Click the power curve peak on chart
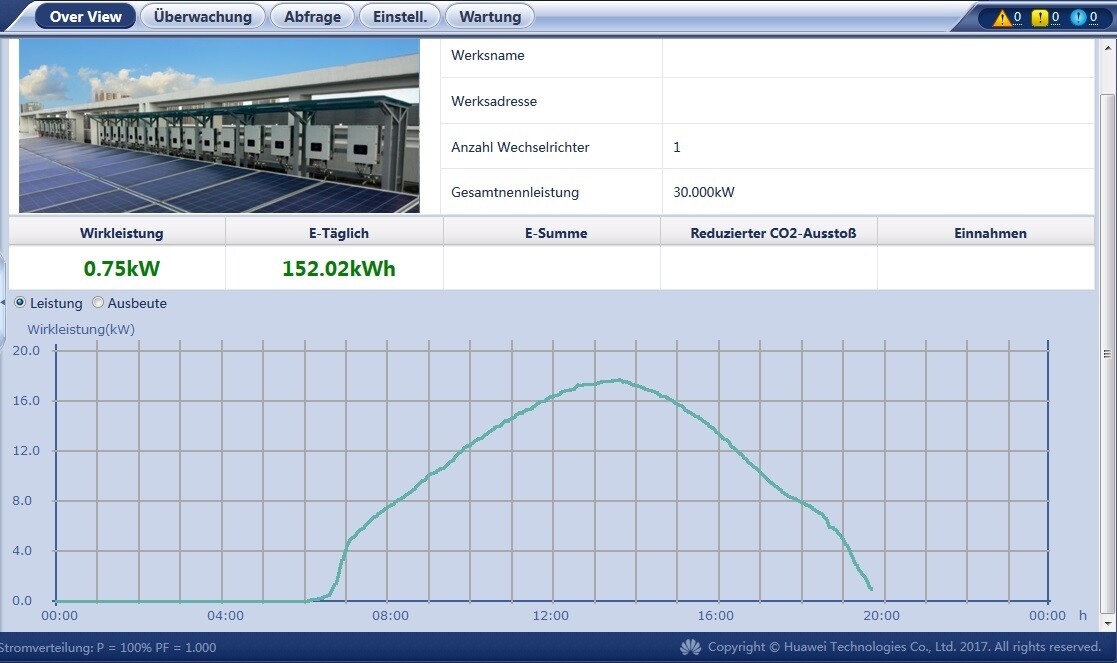The image size is (1117, 663). [618, 380]
